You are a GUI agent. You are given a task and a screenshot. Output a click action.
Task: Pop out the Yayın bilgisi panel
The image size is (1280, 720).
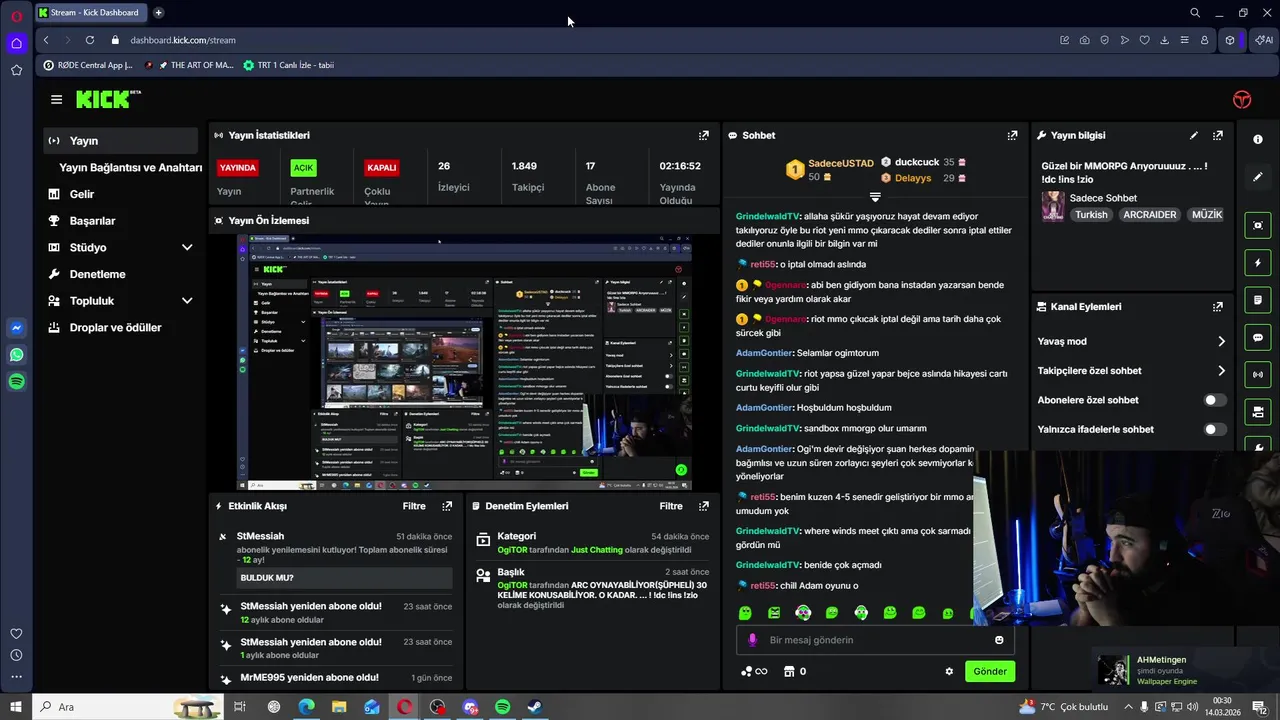pos(1218,135)
